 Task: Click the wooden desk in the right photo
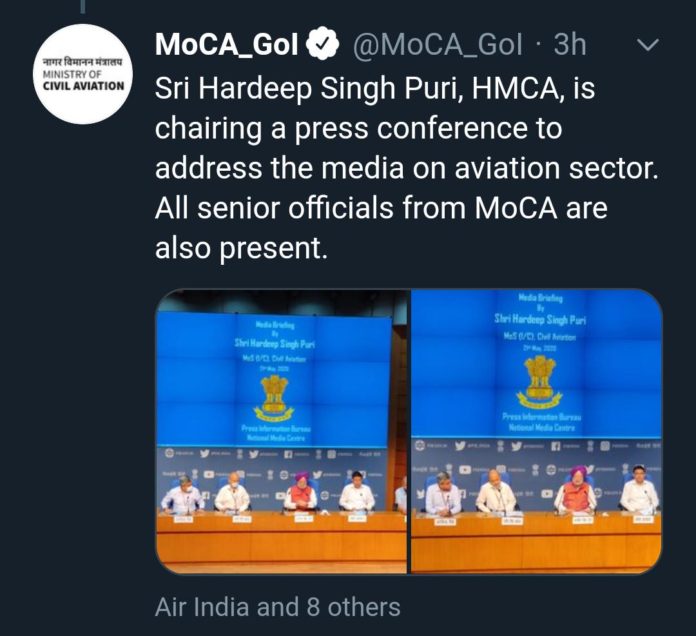pos(537,542)
